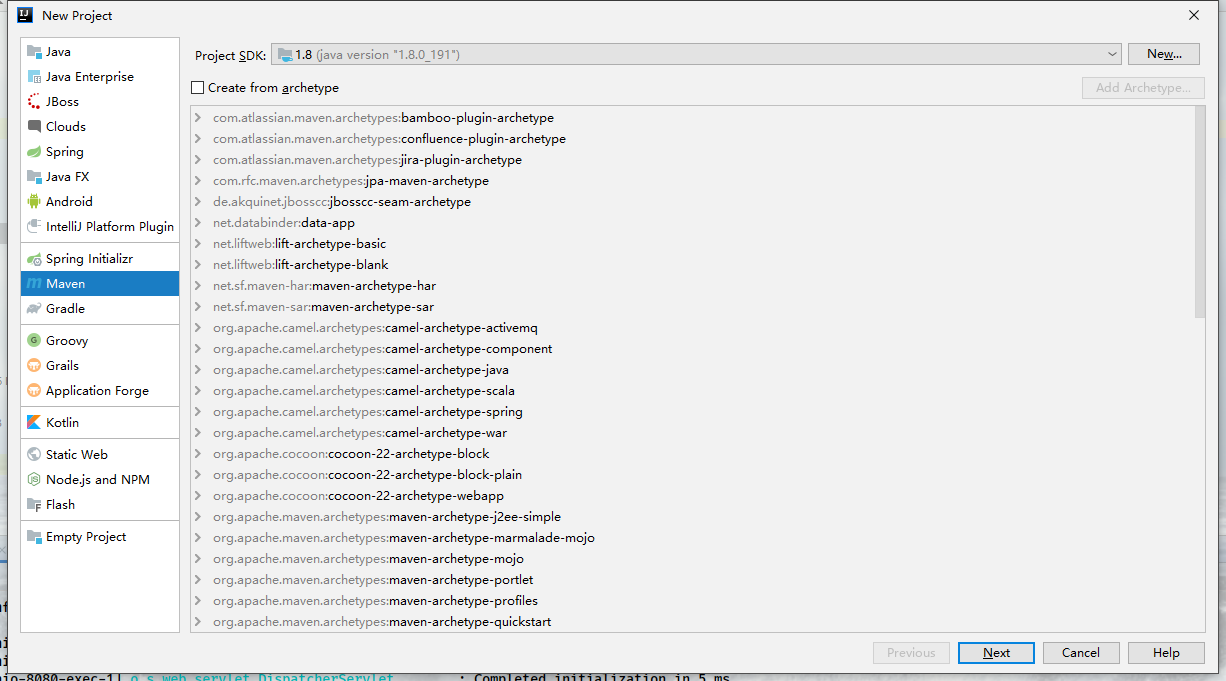
Task: Click the archetype list vertical scrollbar
Action: coord(1199,212)
